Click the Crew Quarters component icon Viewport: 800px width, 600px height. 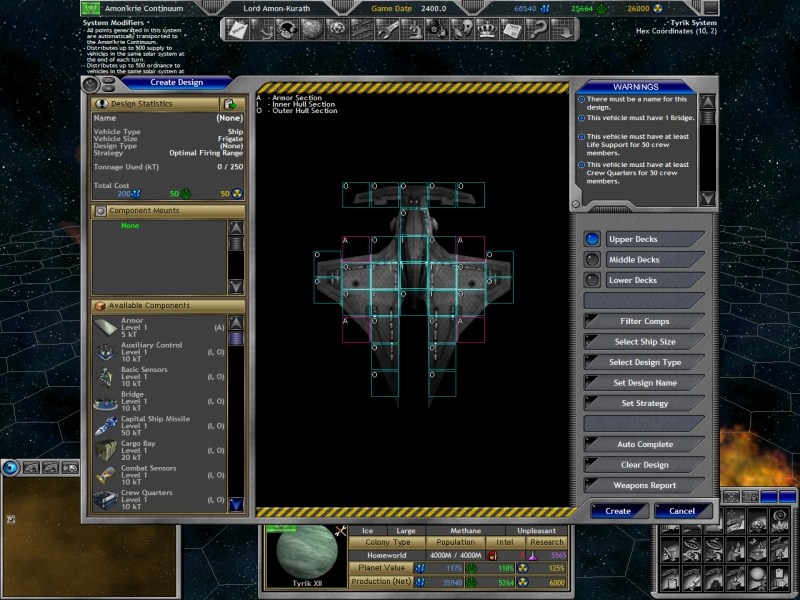click(106, 500)
